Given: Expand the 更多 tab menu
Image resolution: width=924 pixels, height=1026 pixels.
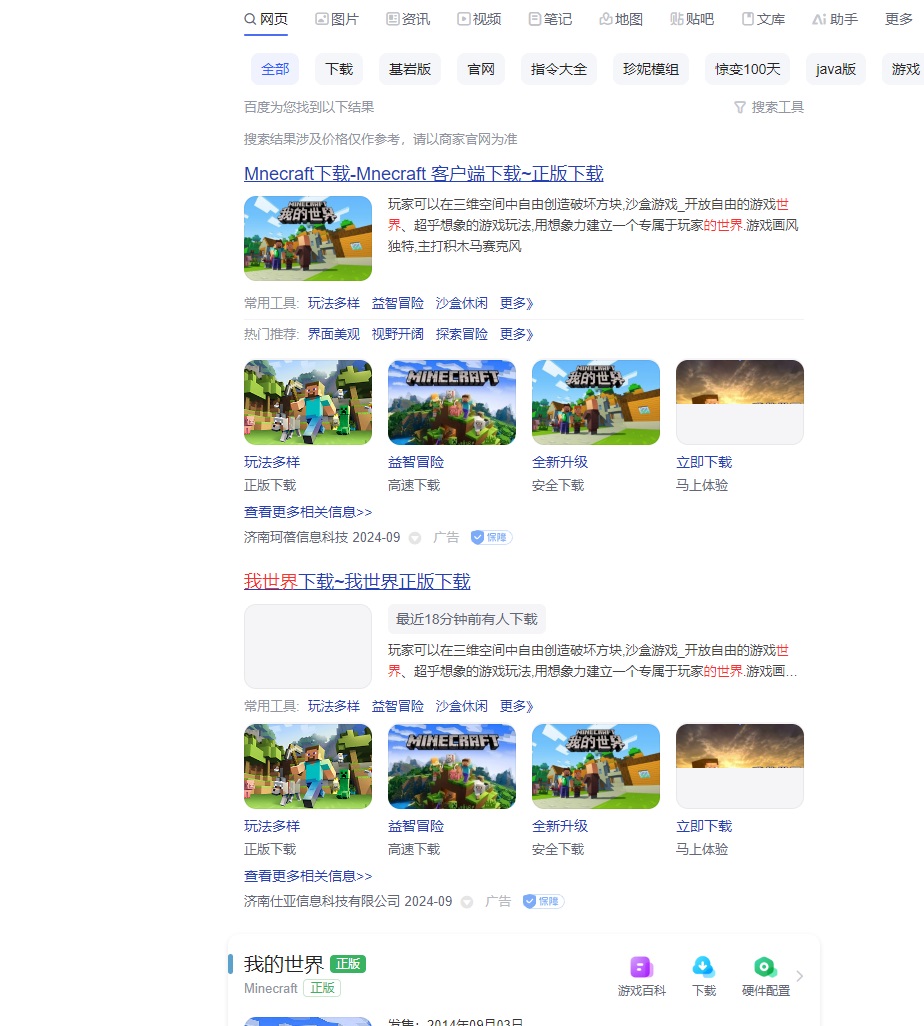Looking at the screenshot, I should coord(899,19).
